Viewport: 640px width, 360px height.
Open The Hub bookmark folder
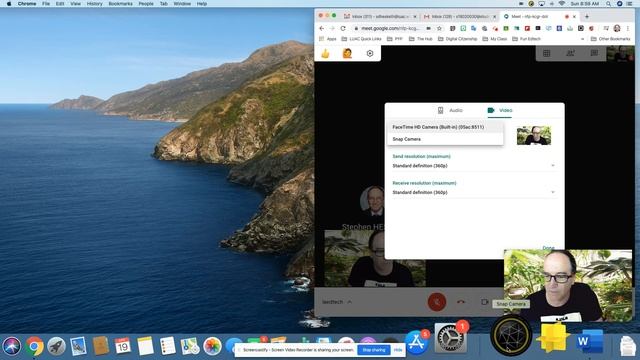(x=421, y=39)
